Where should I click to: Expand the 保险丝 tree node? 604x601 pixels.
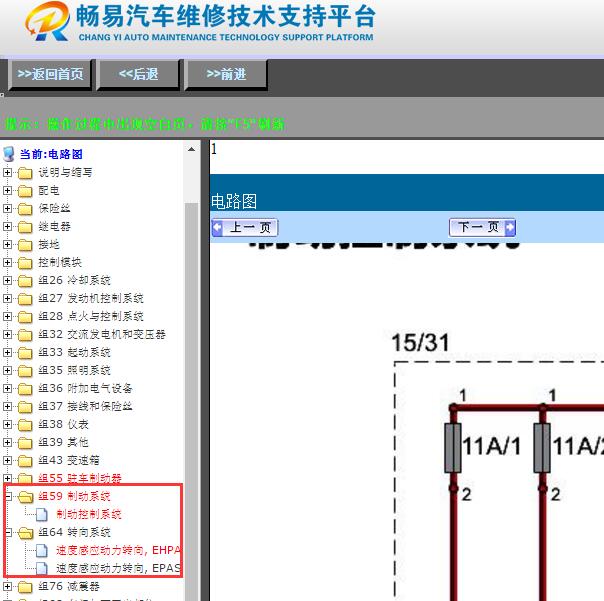point(7,208)
